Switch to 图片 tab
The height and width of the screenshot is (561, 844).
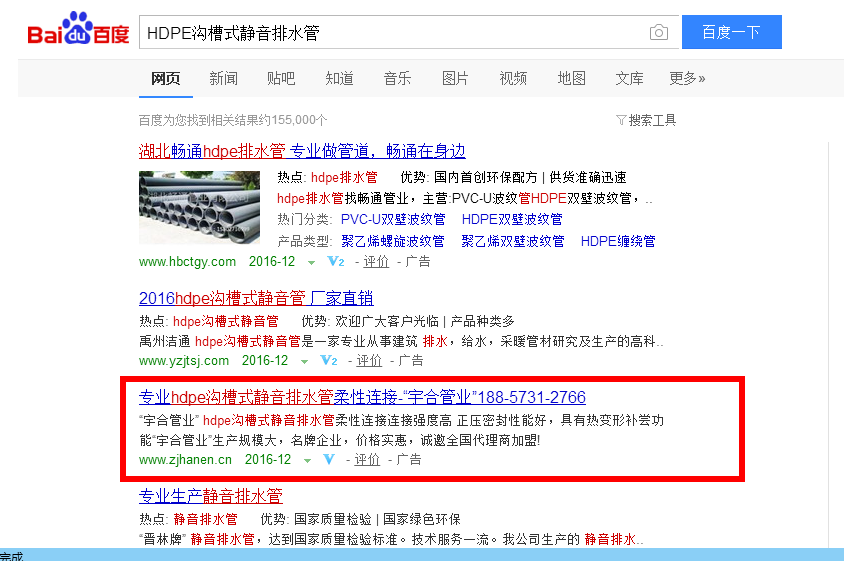click(x=455, y=79)
